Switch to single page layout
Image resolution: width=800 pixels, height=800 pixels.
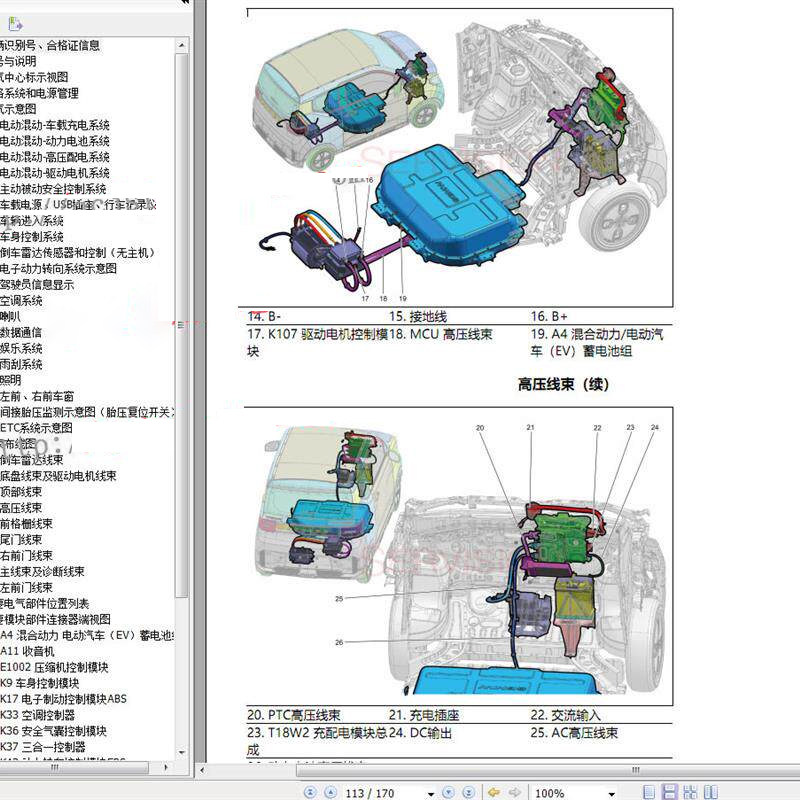coord(648,792)
